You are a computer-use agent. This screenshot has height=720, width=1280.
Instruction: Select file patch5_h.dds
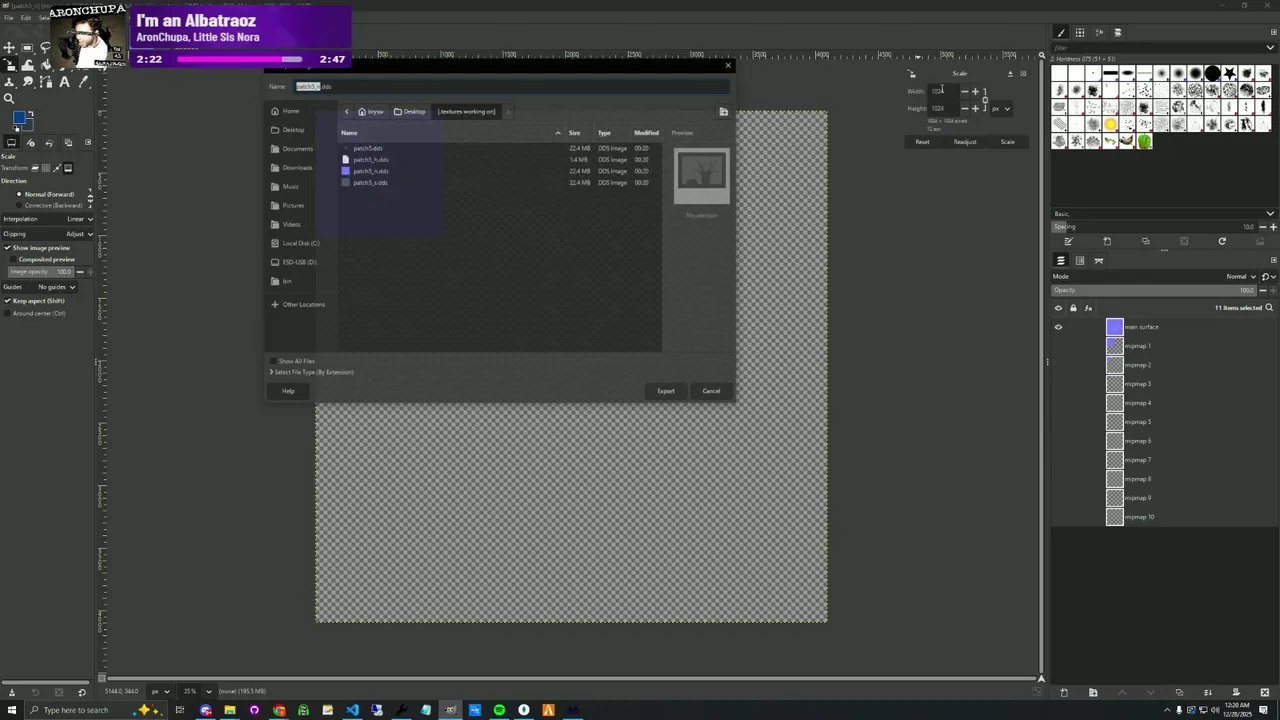tap(370, 160)
